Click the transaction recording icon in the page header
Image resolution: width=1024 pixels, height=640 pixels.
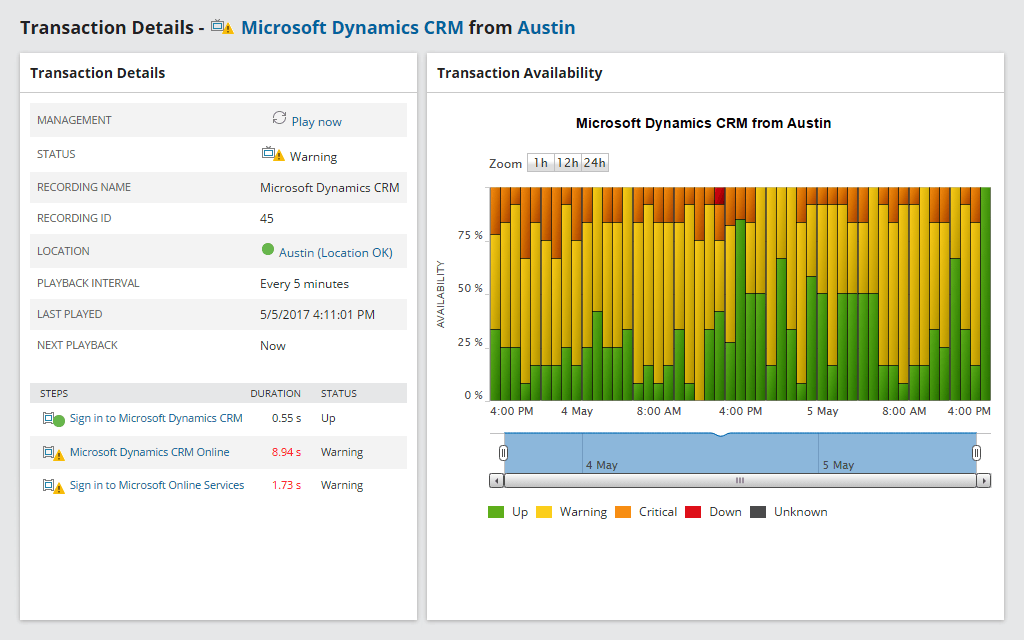click(219, 27)
